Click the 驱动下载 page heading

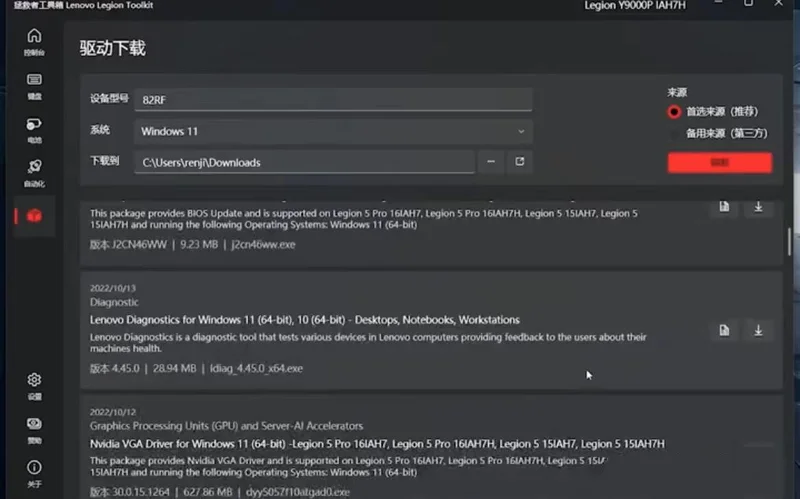[113, 48]
